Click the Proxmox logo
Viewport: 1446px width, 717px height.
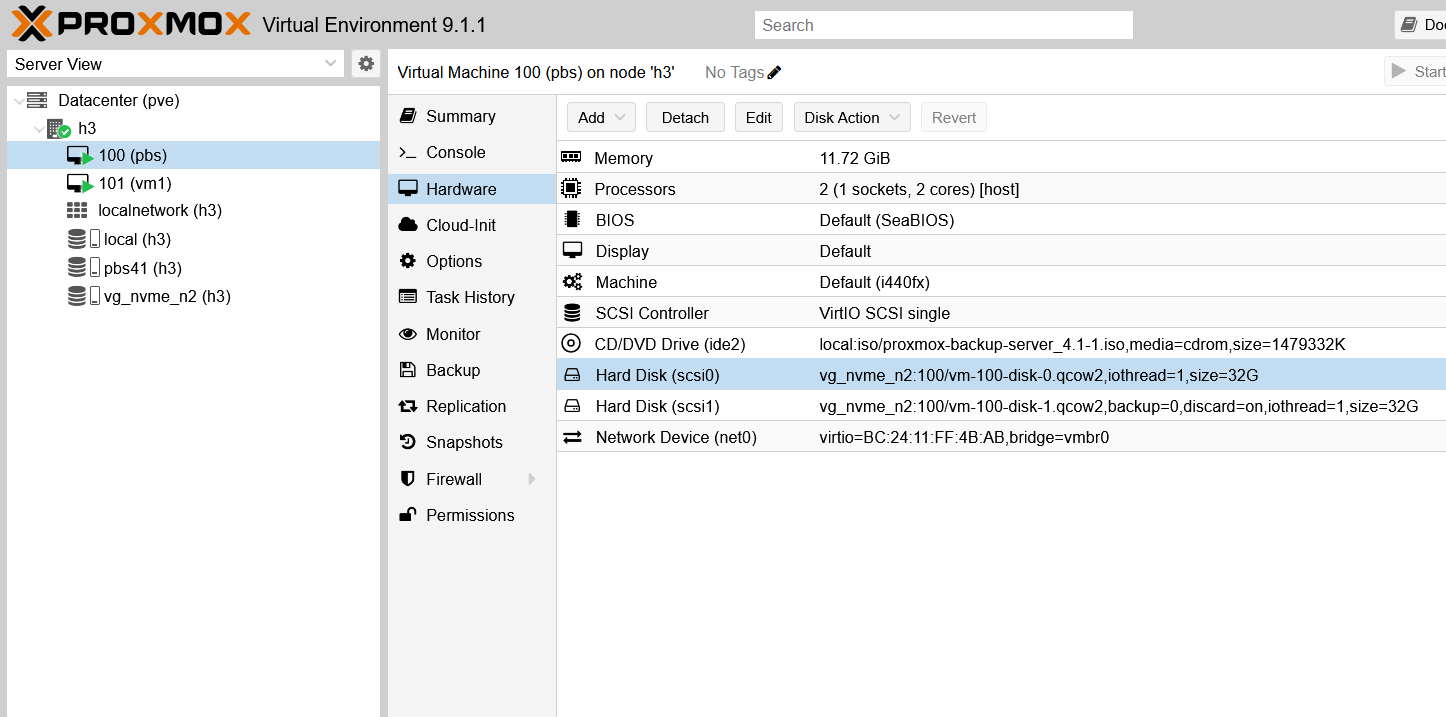click(130, 23)
